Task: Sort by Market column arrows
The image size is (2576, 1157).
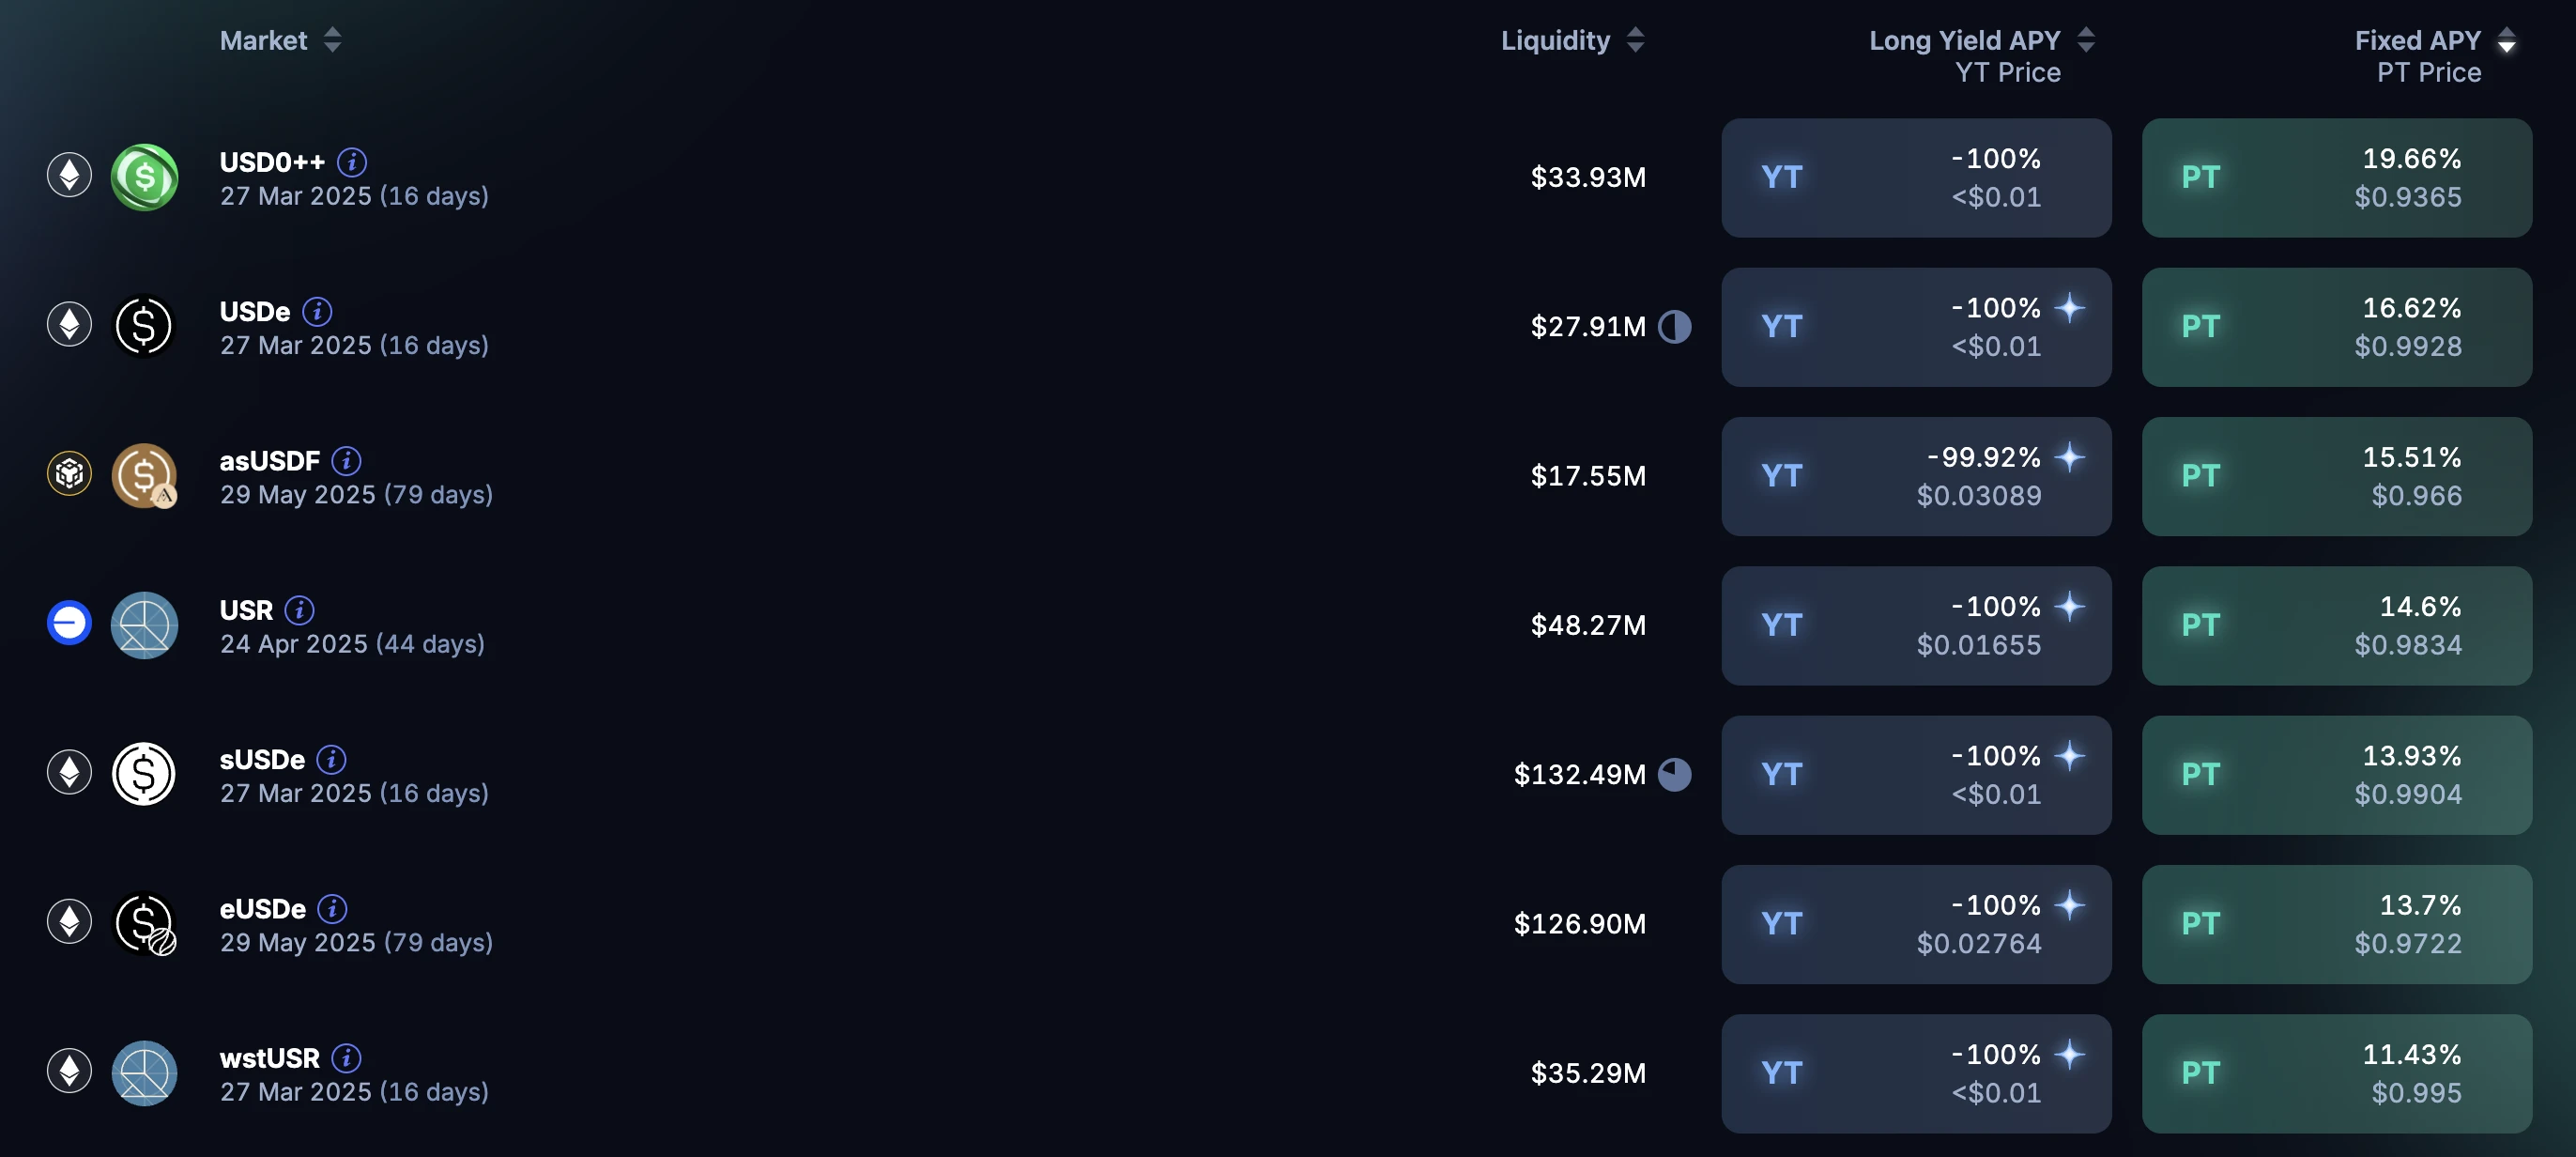Action: pyautogui.click(x=332, y=40)
